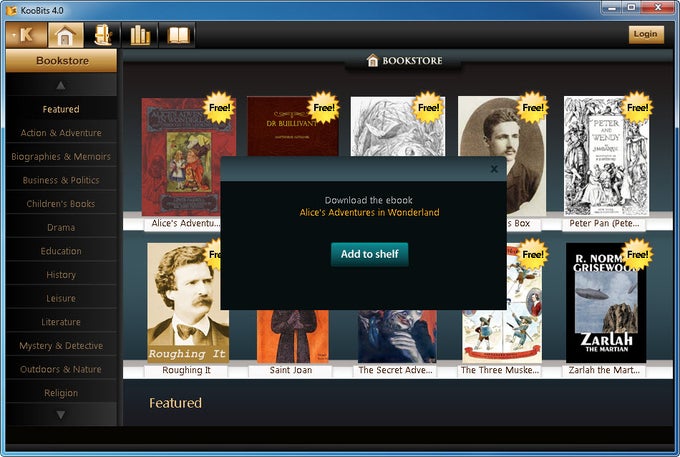Click the Free badge on Roughing It

tap(214, 254)
